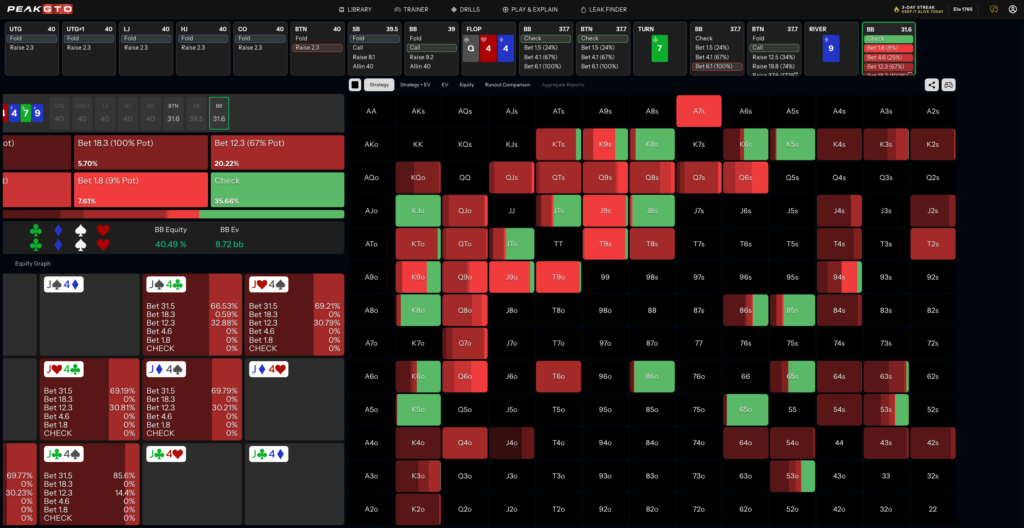Viewport: 1024px width, 528px height.
Task: Click second-row green club suit filter
Action: pyautogui.click(x=35, y=244)
